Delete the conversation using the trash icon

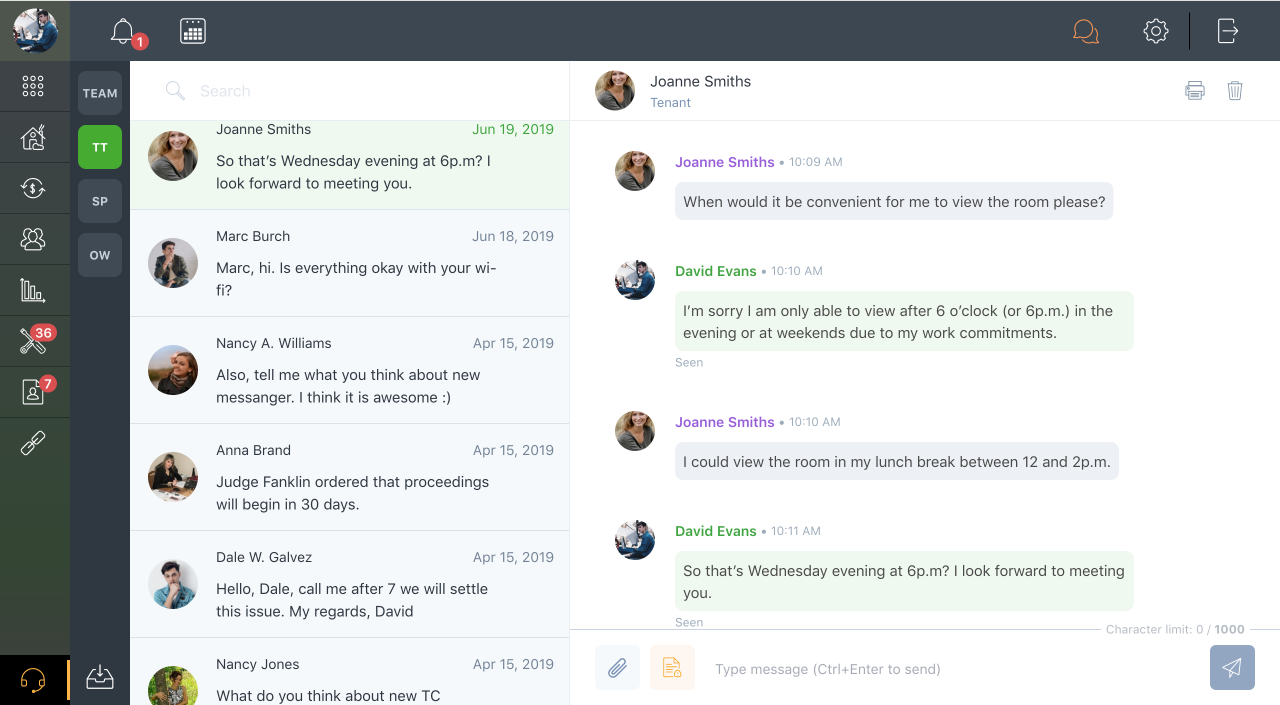(1235, 90)
